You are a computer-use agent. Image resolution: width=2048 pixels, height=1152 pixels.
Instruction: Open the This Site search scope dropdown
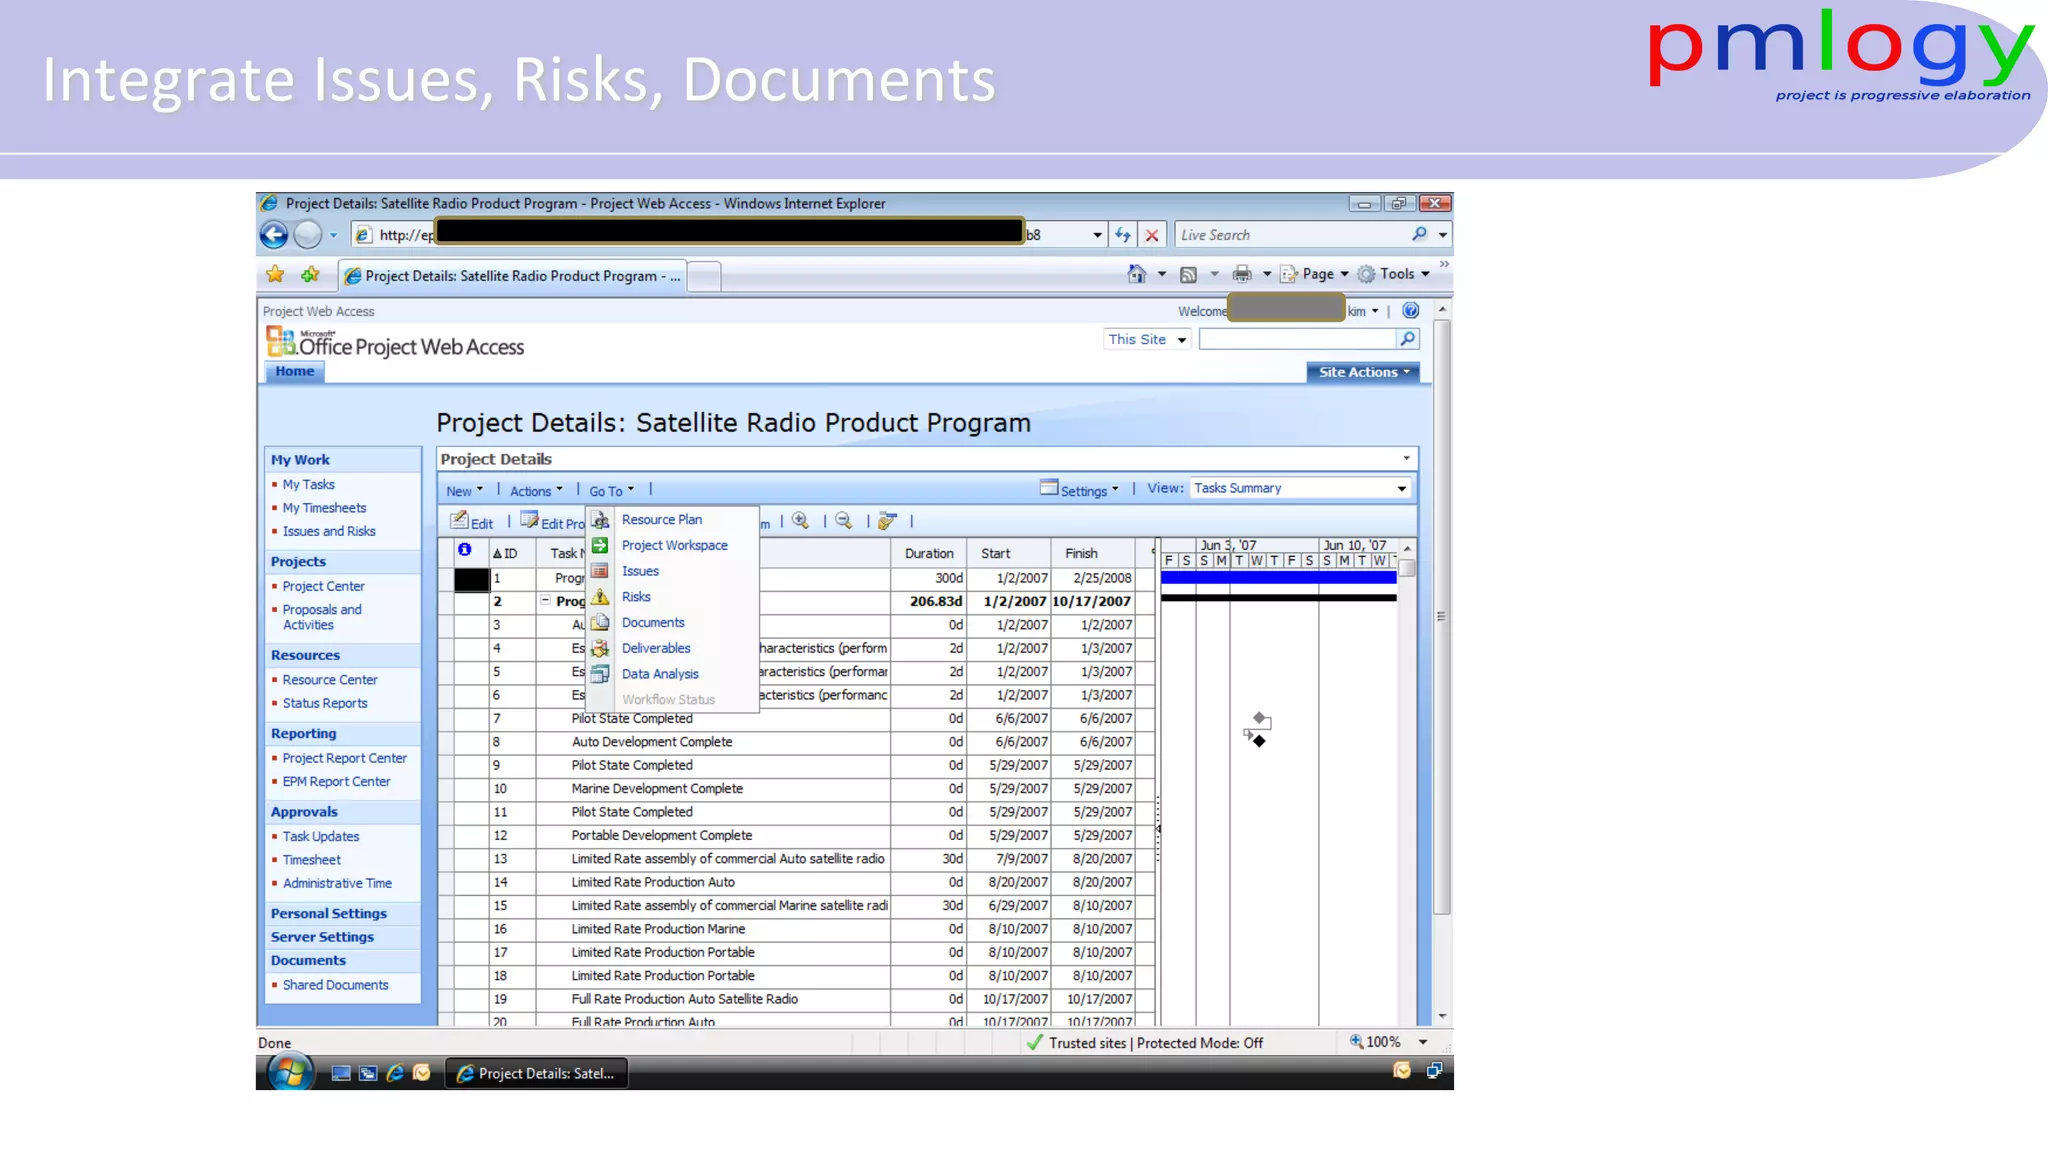1147,339
